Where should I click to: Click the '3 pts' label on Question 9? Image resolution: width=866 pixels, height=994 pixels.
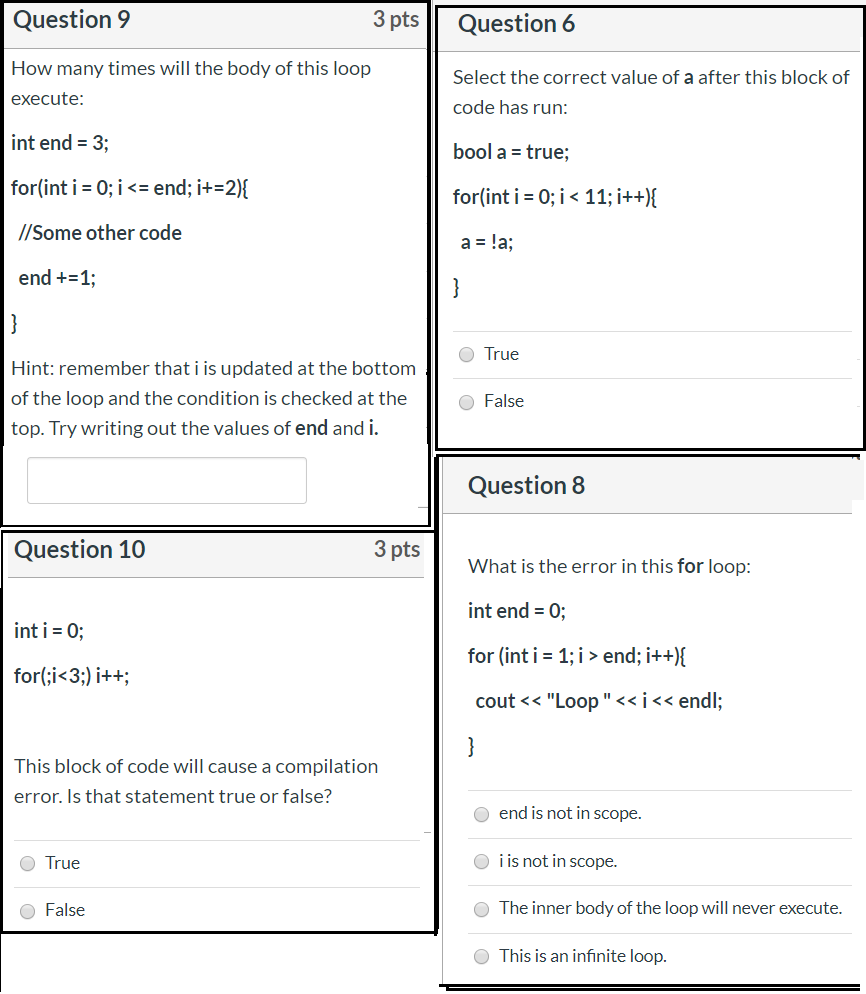tap(397, 19)
